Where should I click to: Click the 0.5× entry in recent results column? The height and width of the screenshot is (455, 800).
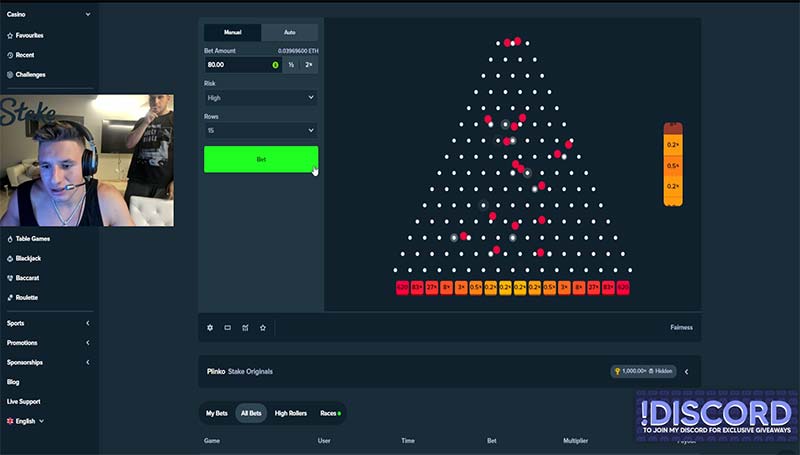[x=673, y=166]
